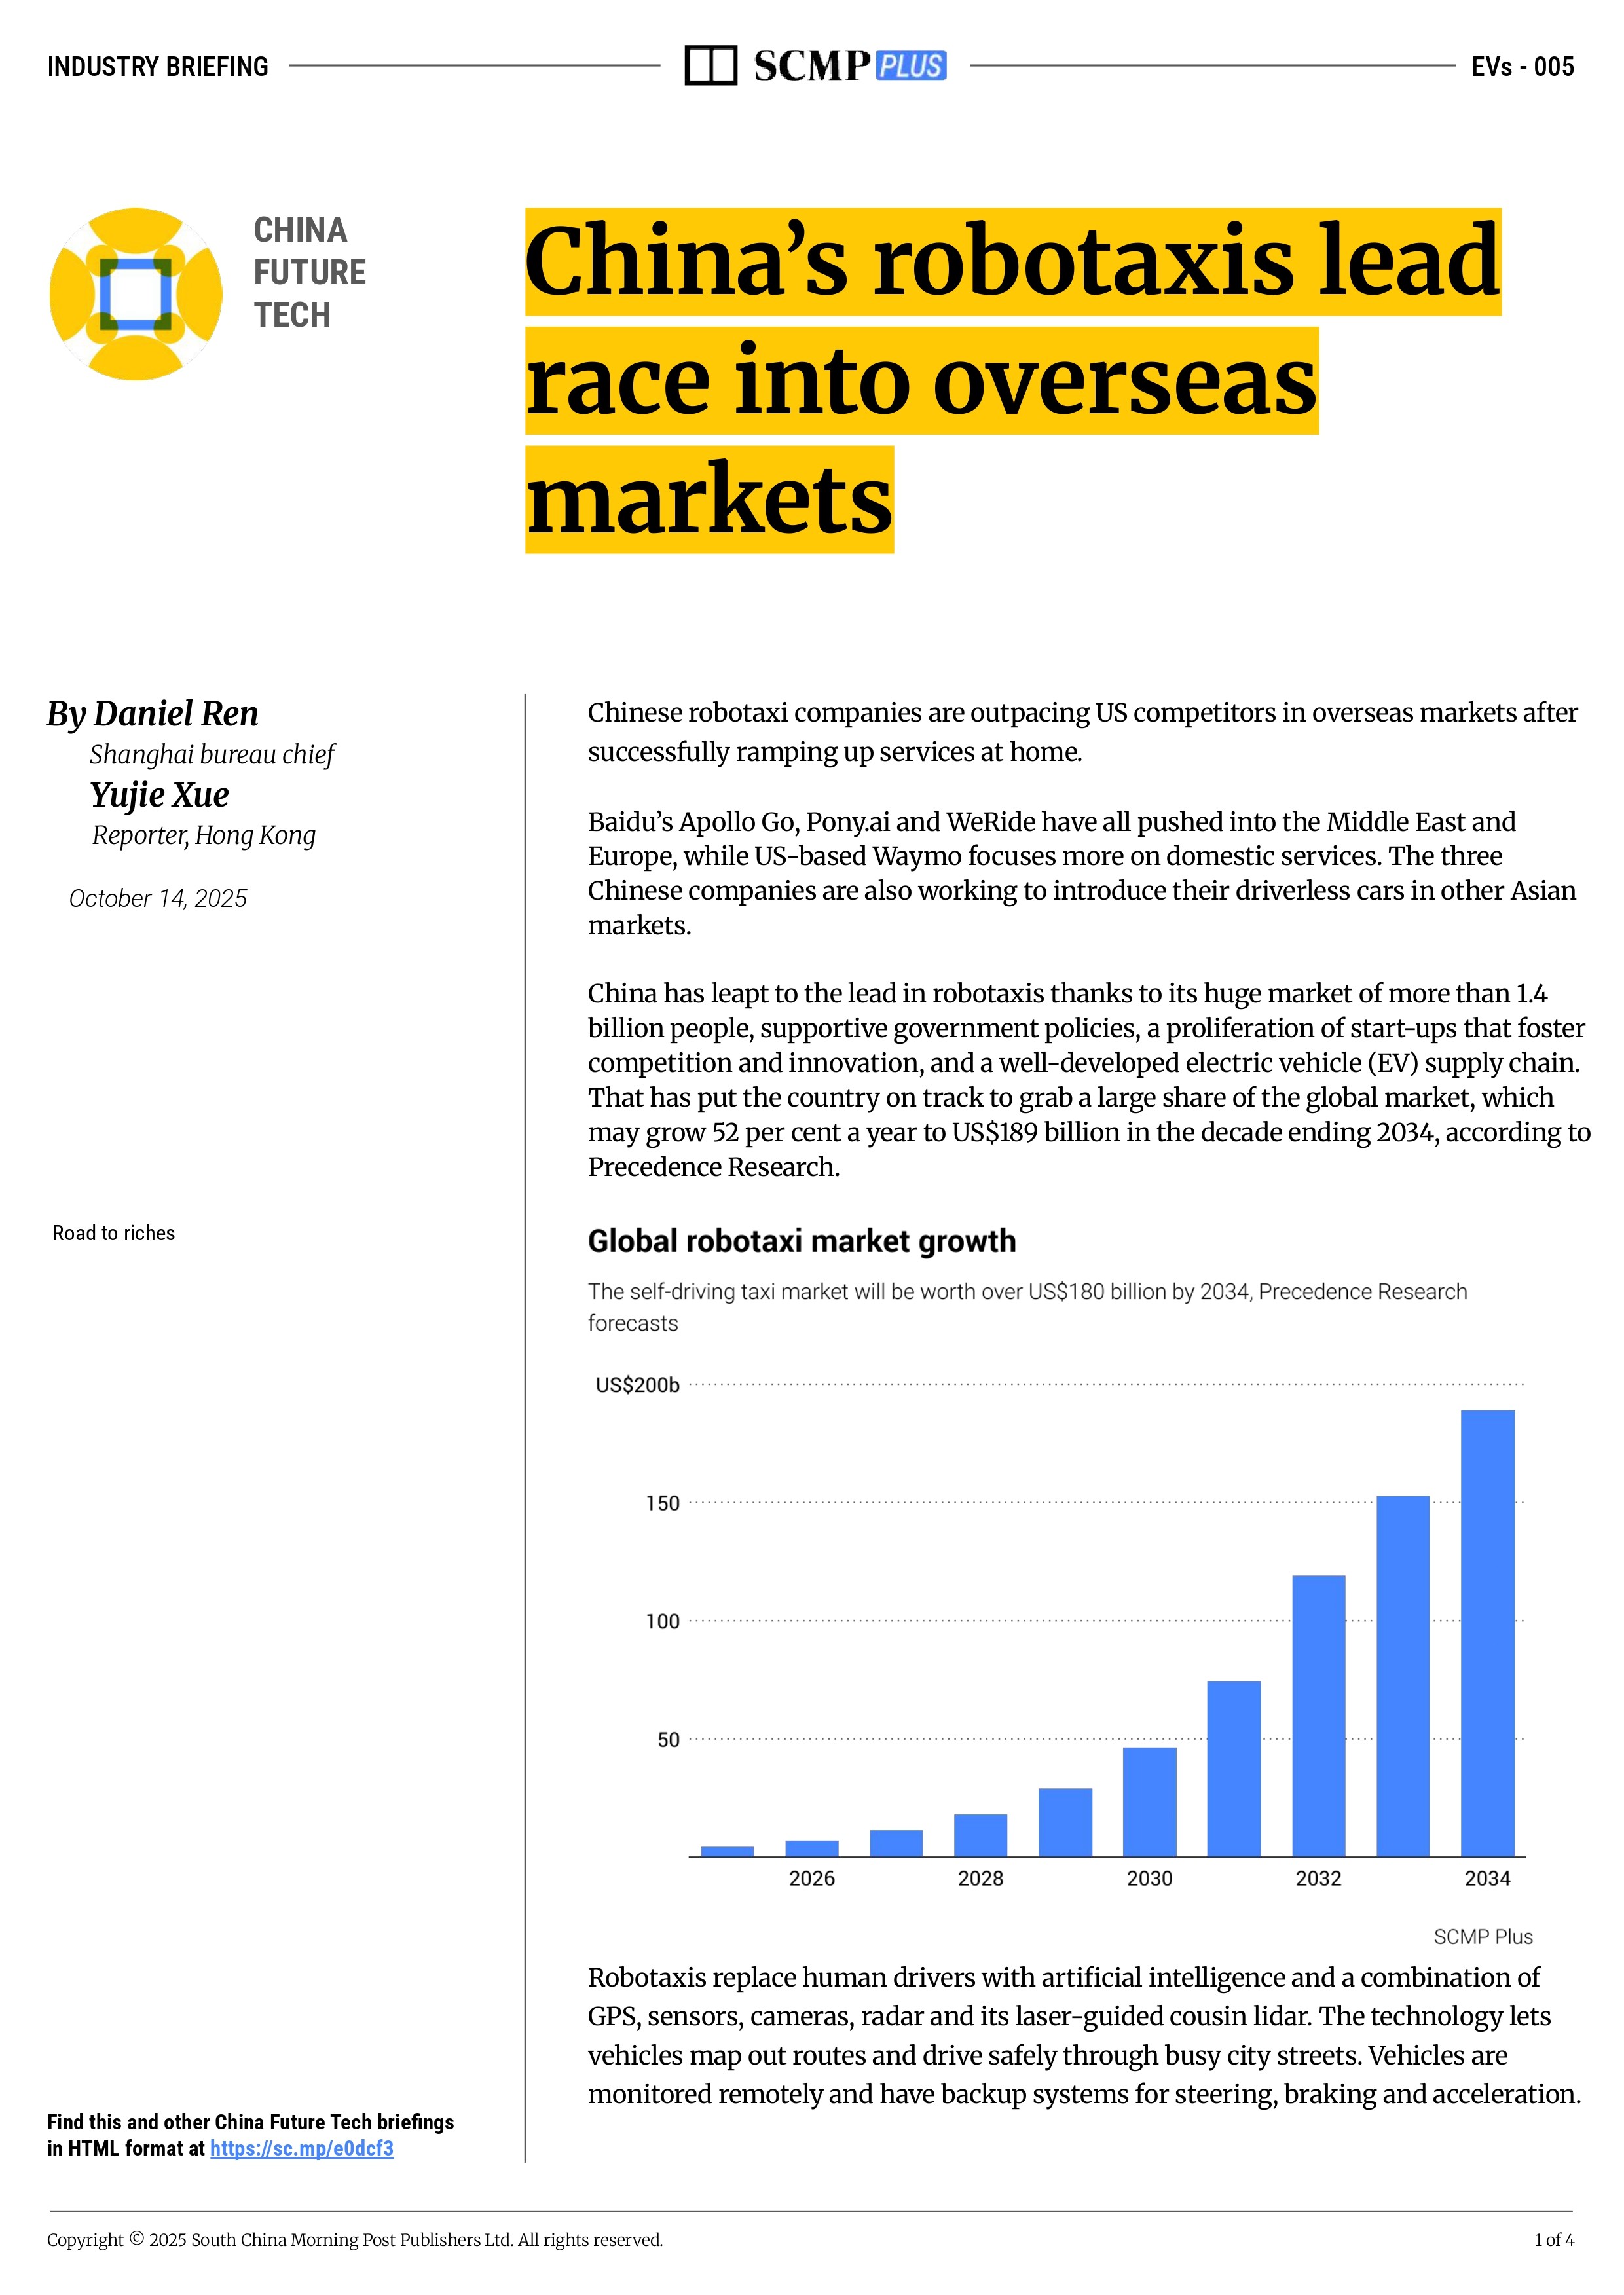Viewport: 1624px width, 2295px height.
Task: Click the 2026 x-axis label
Action: [811, 1878]
